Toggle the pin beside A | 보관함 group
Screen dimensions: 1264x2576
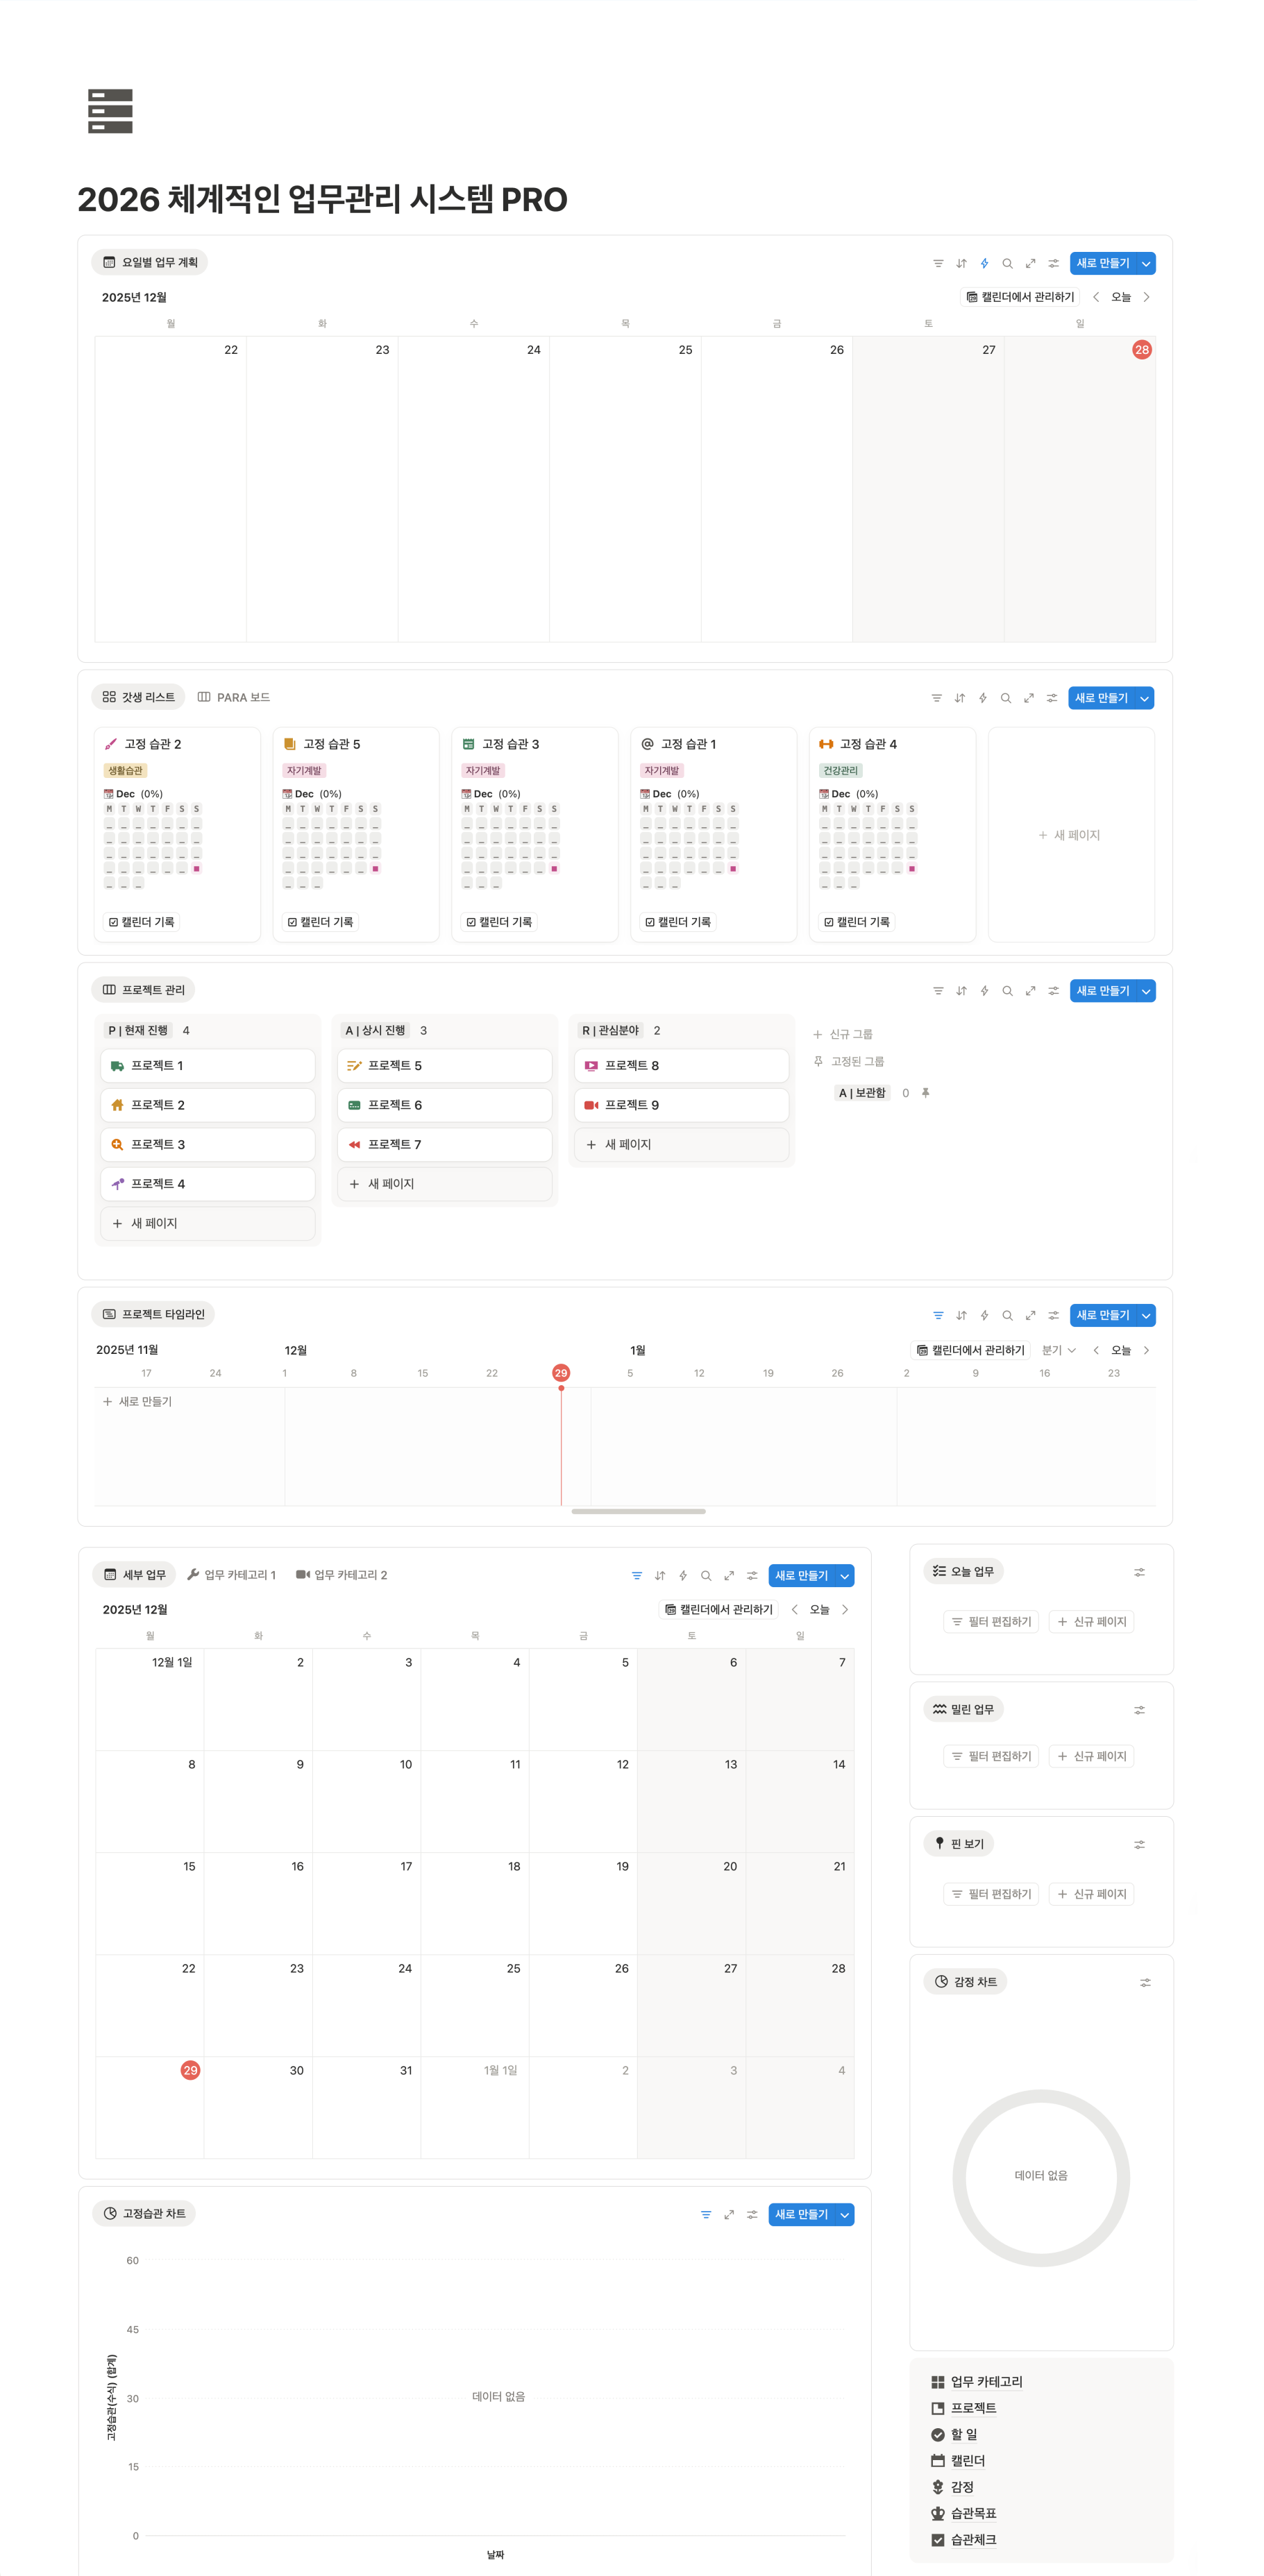pyautogui.click(x=926, y=1093)
